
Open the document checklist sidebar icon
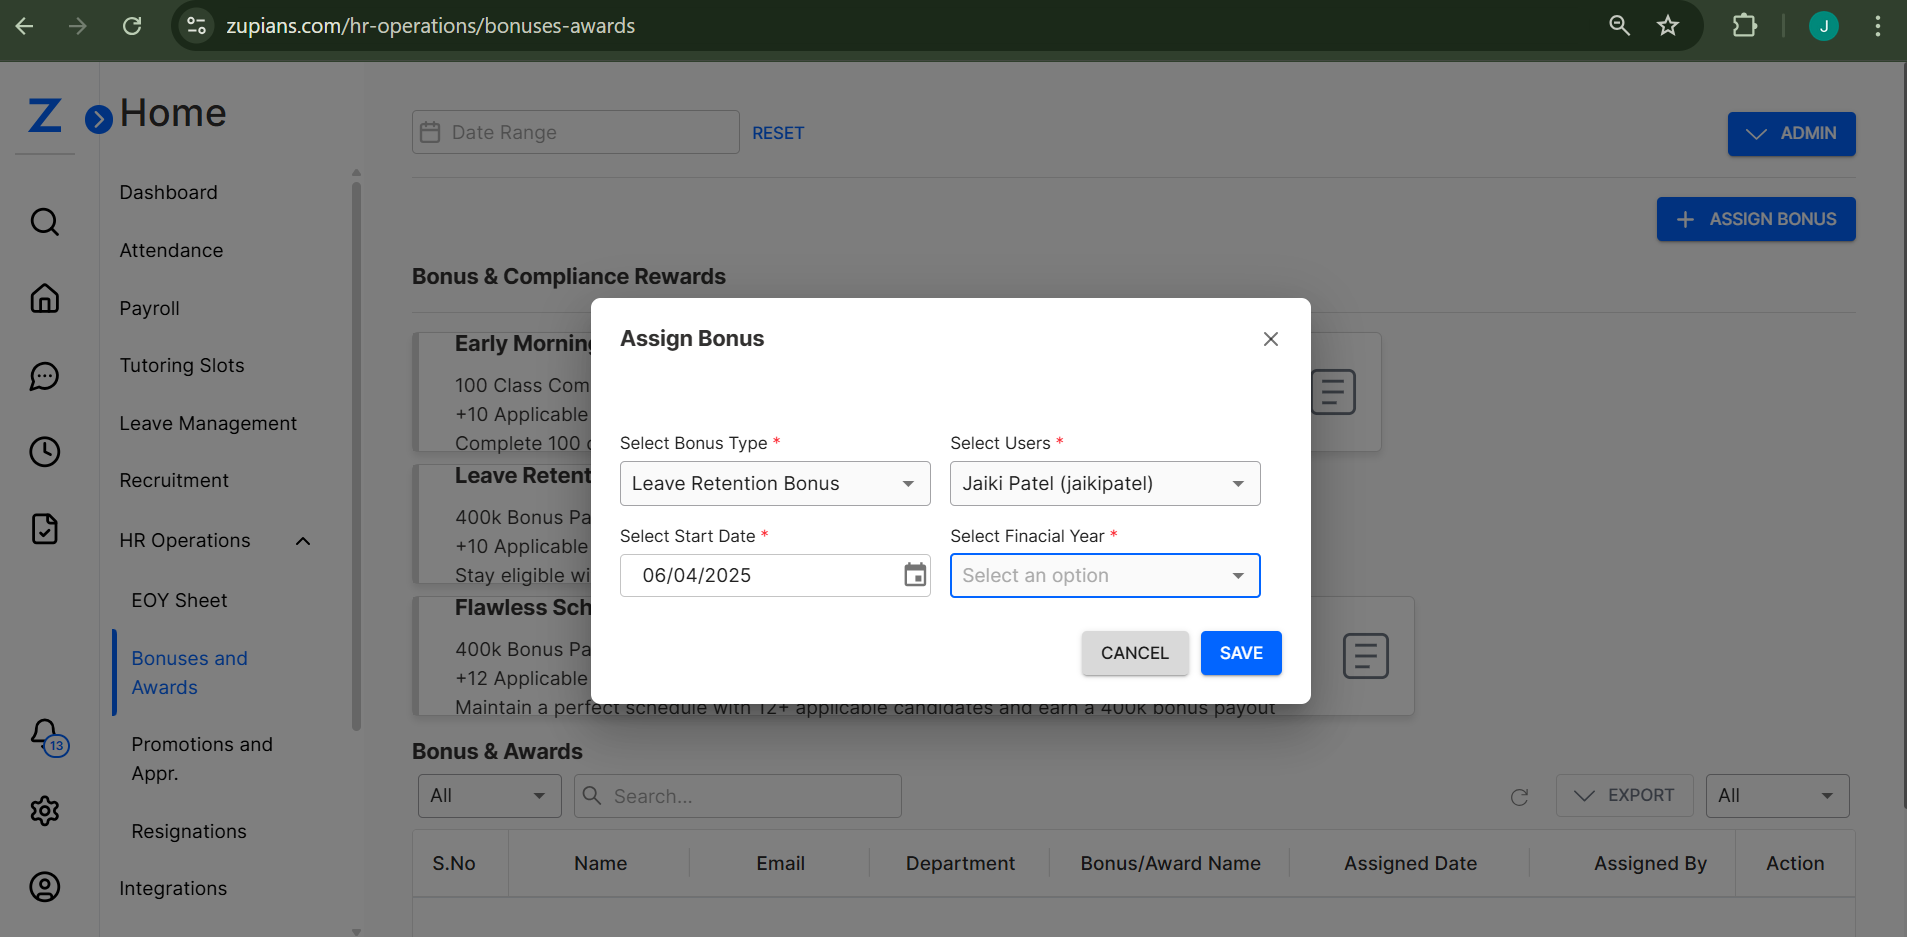point(45,529)
